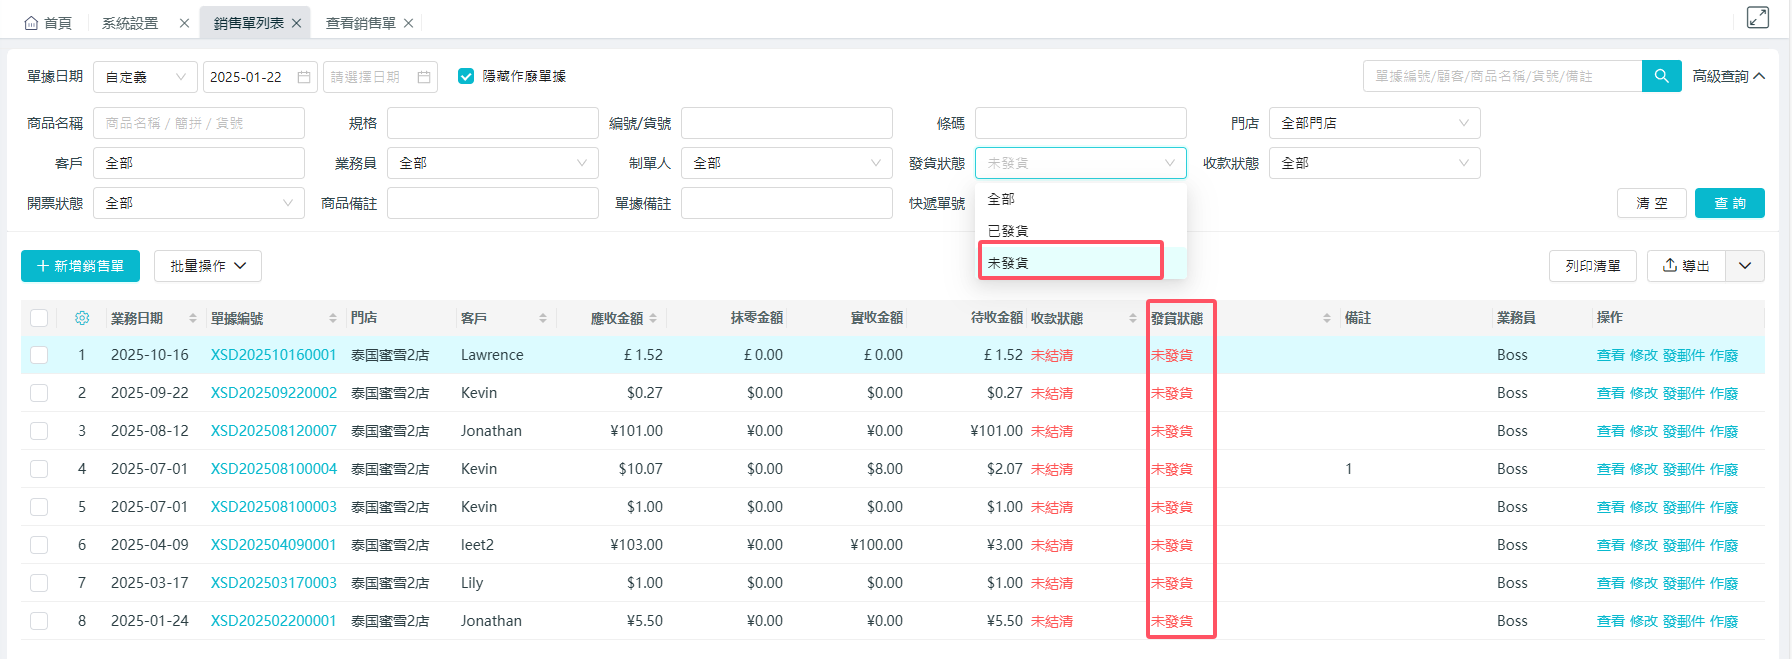1792x659 pixels.
Task: Select 已發貨 from dropdown list
Action: click(1008, 231)
